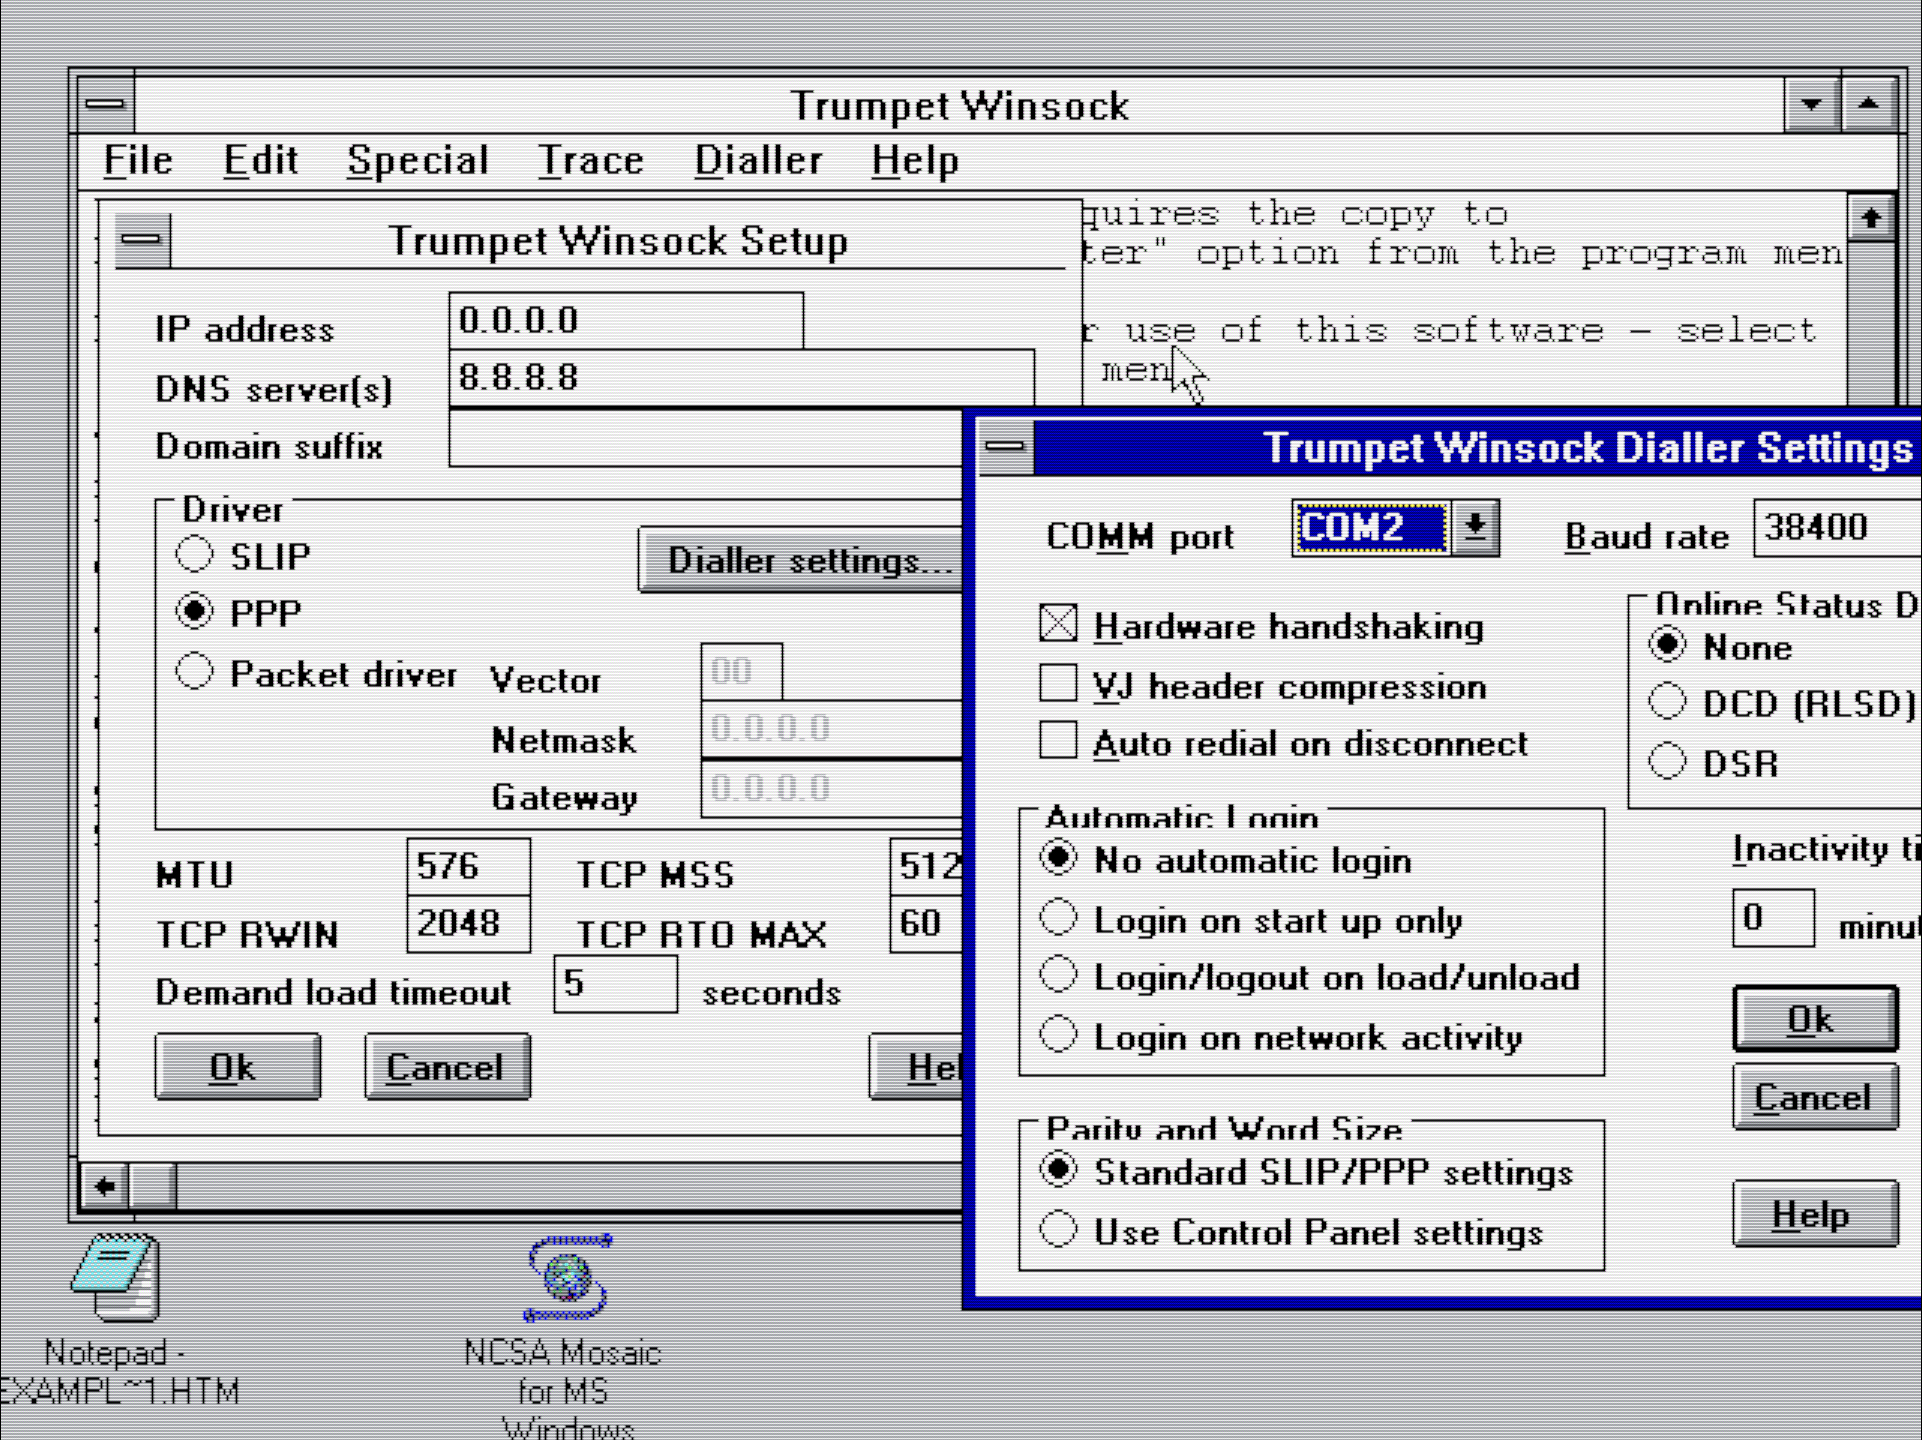Screen dimensions: 1922x1440
Task: Open Dialler Settings dialog control menu box
Action: pyautogui.click(x=1006, y=446)
